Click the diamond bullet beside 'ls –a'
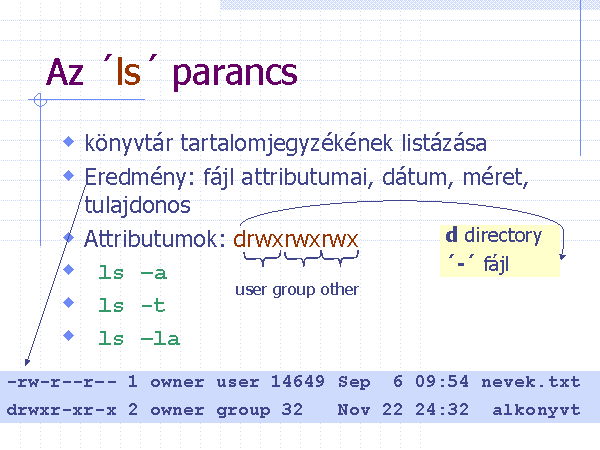Screen dimensions: 600x450 tap(68, 270)
